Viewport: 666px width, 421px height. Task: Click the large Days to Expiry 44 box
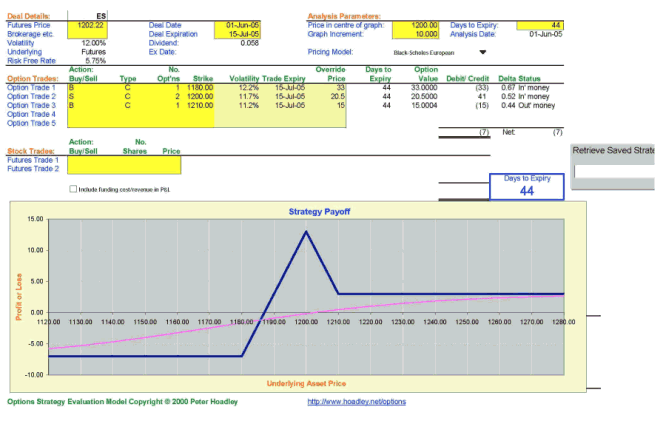click(x=527, y=186)
